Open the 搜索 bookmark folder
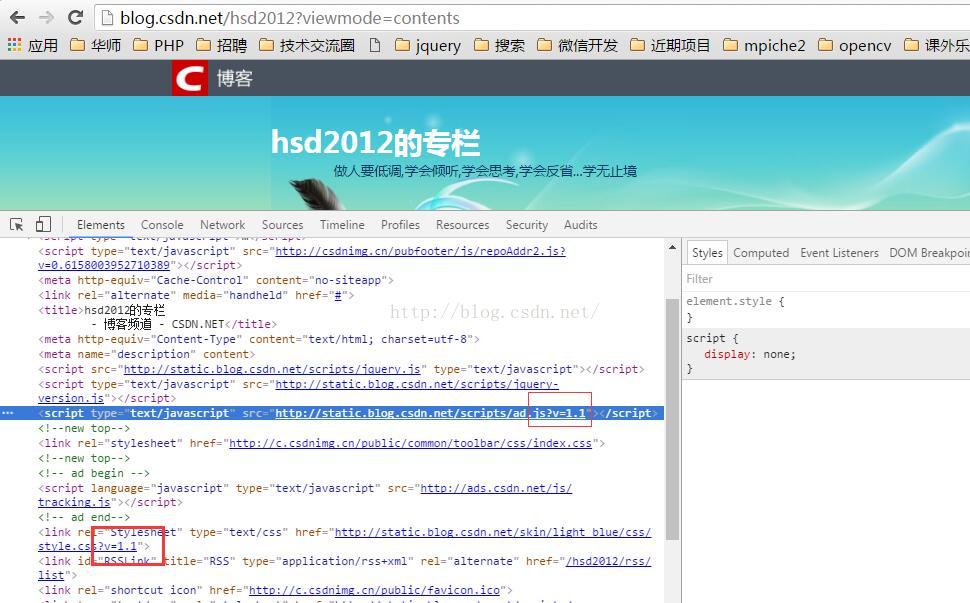Viewport: 970px width, 603px height. (499, 45)
